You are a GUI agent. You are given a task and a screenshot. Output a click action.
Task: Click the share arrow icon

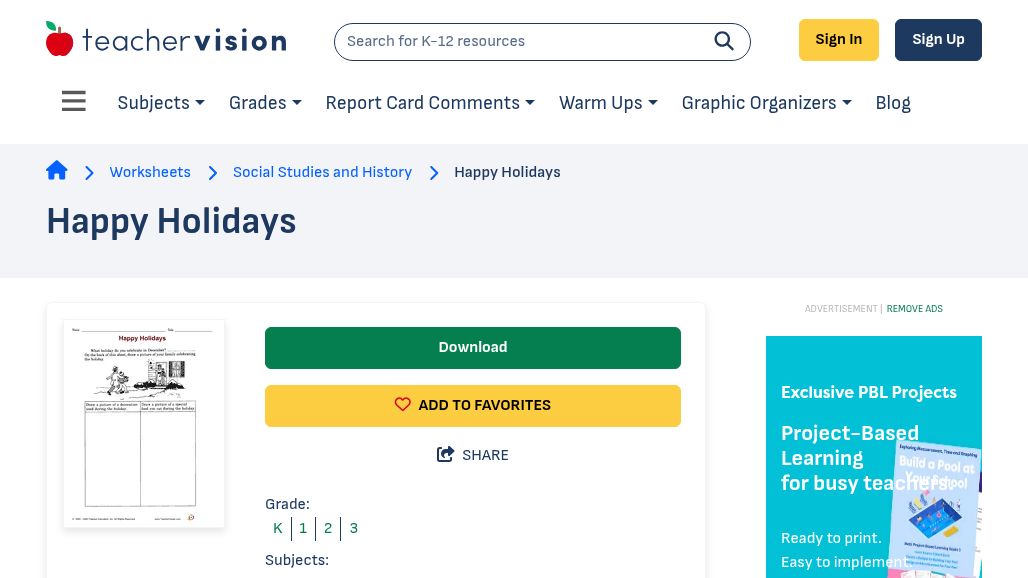pyautogui.click(x=446, y=455)
